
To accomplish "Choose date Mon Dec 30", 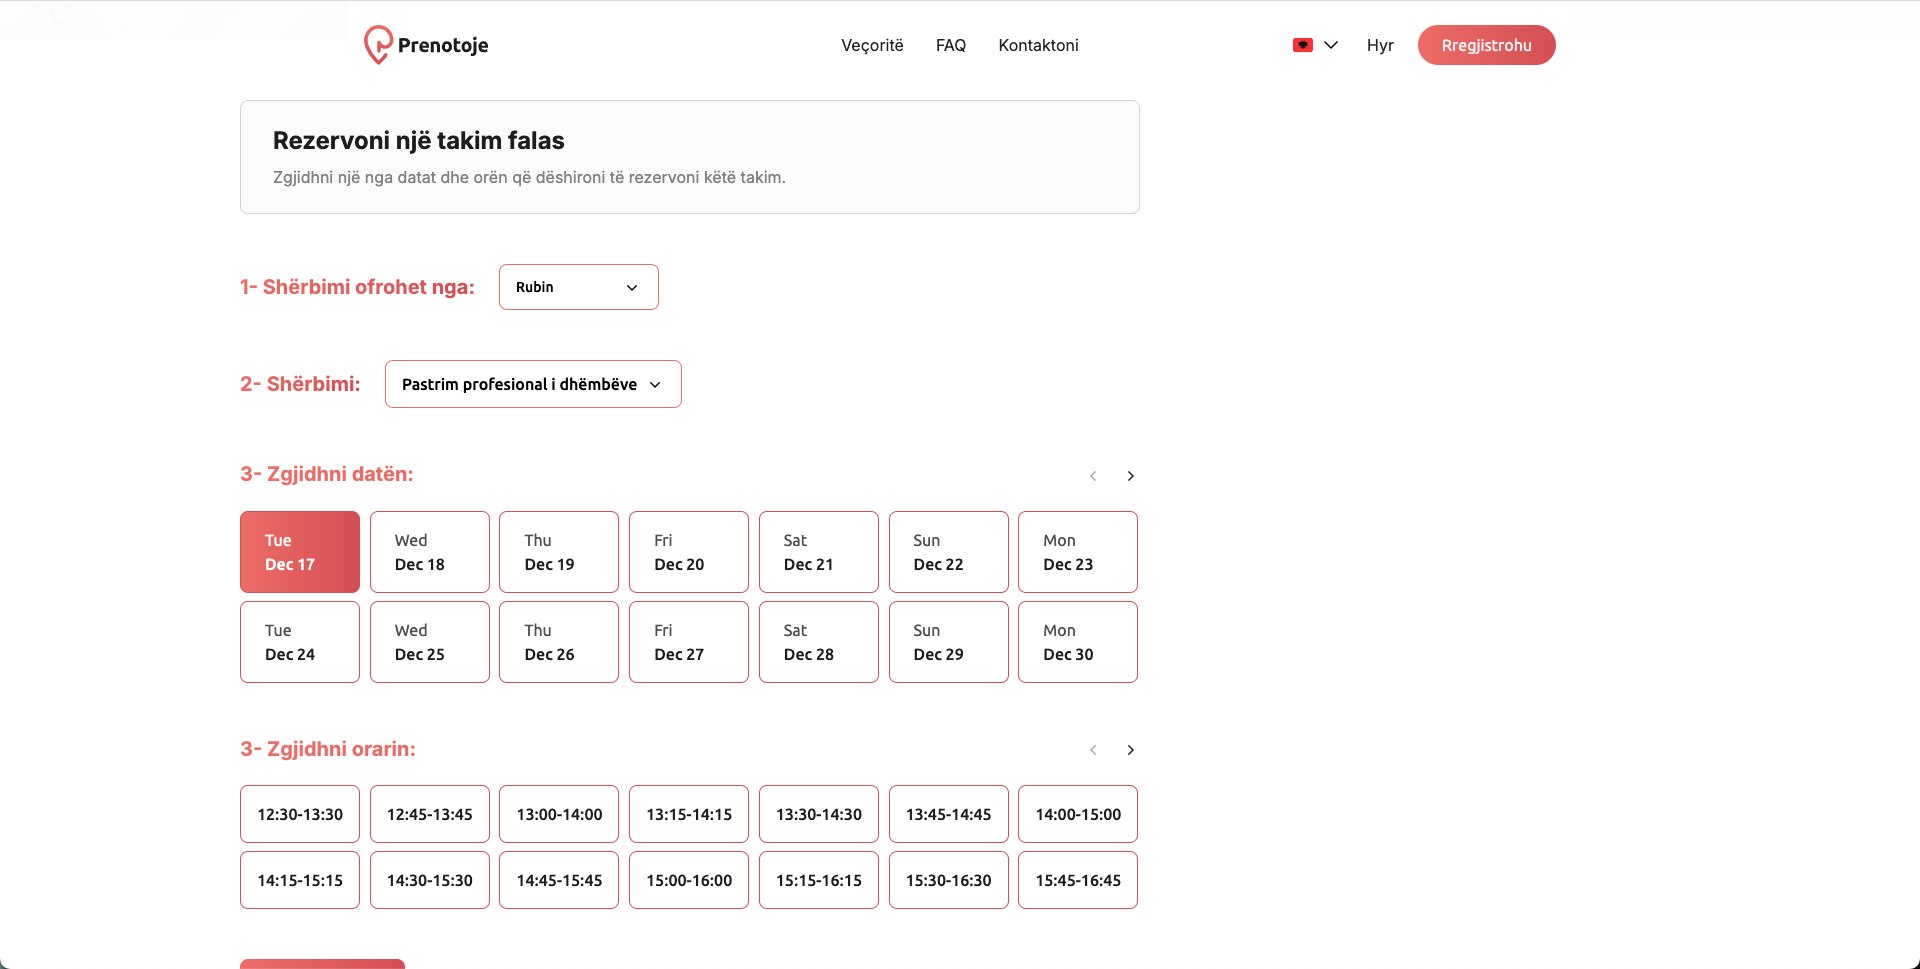I will point(1078,642).
